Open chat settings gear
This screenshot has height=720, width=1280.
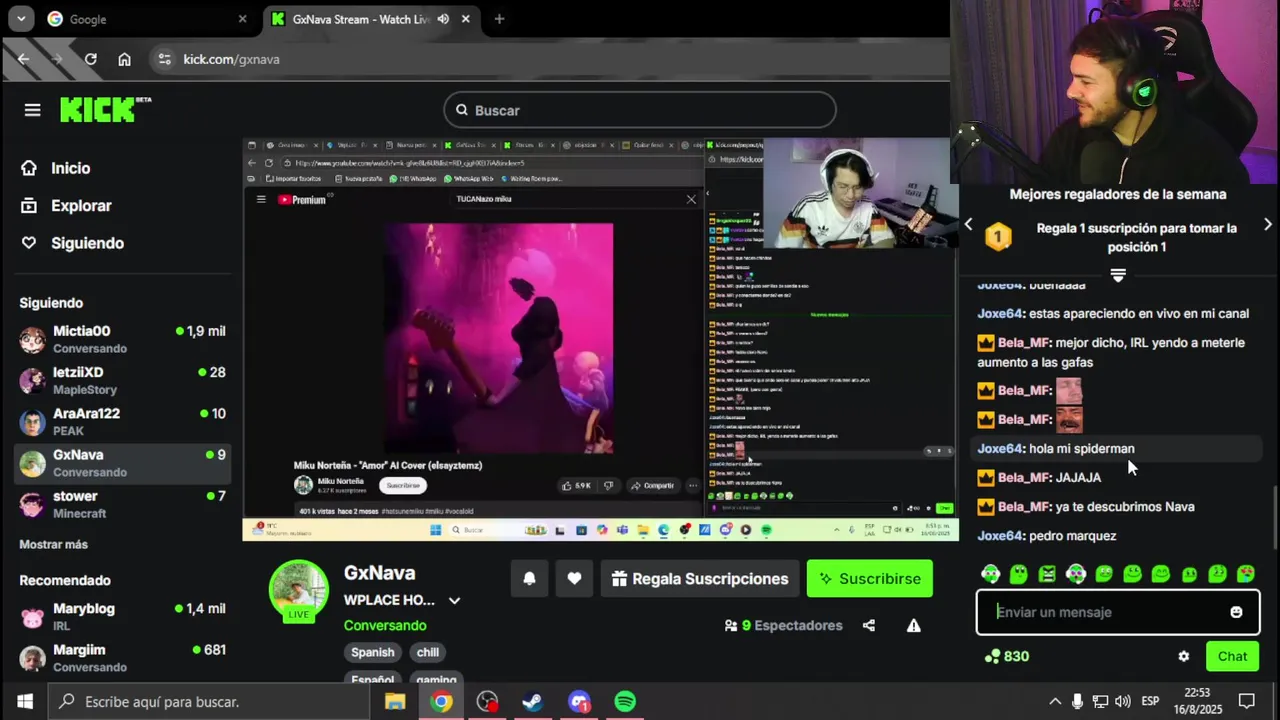1184,657
